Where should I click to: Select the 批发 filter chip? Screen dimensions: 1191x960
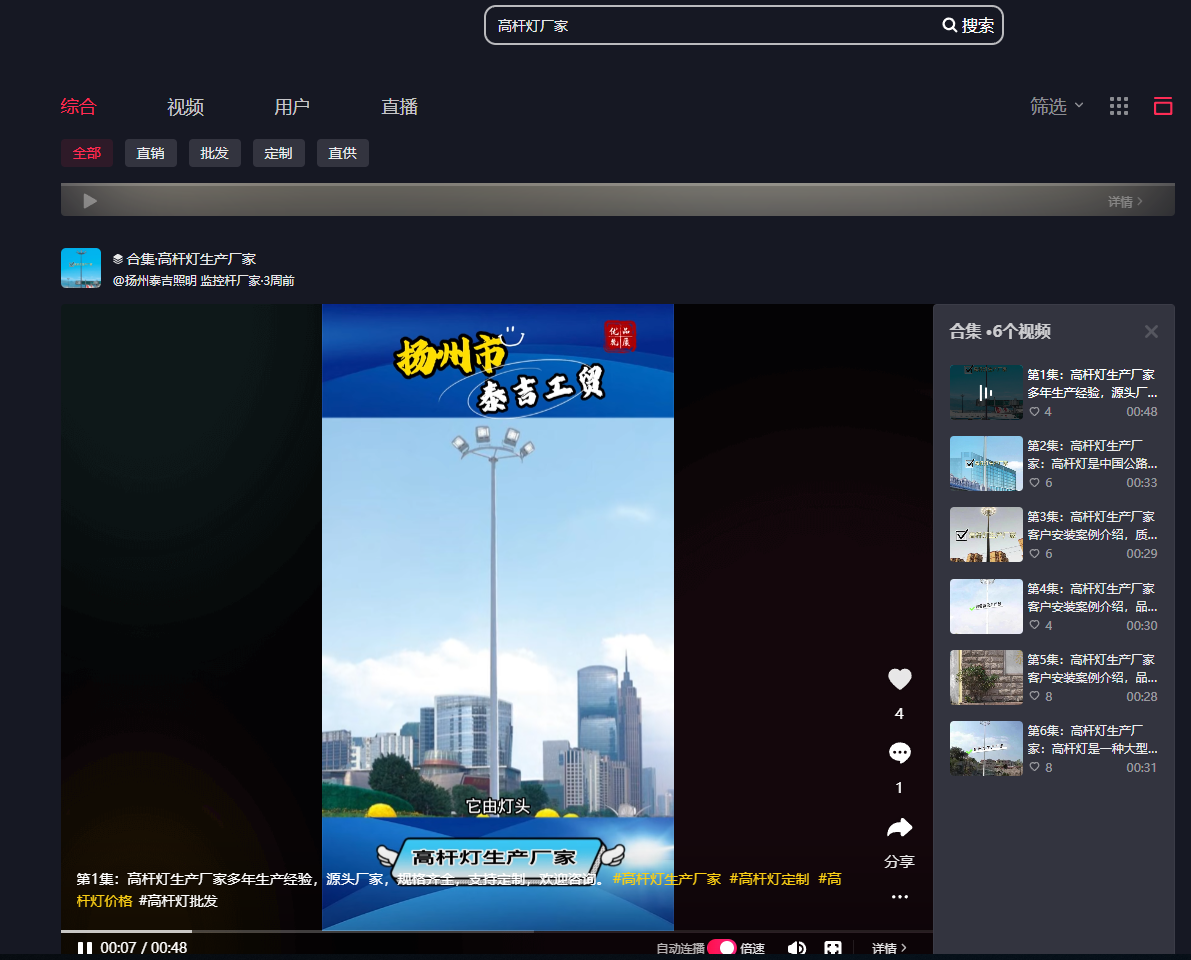[214, 153]
